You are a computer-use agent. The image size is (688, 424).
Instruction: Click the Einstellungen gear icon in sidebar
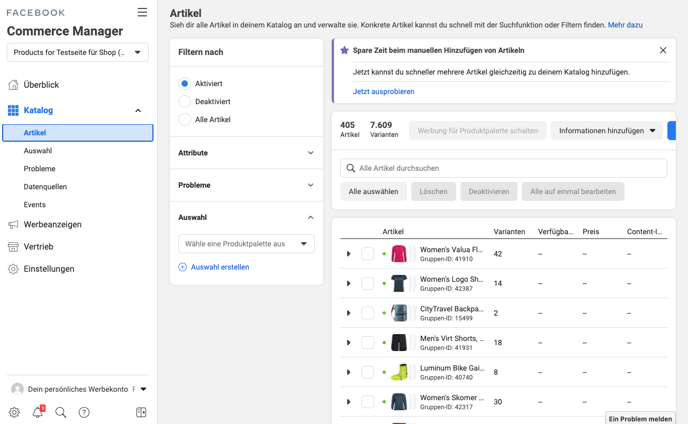point(13,269)
